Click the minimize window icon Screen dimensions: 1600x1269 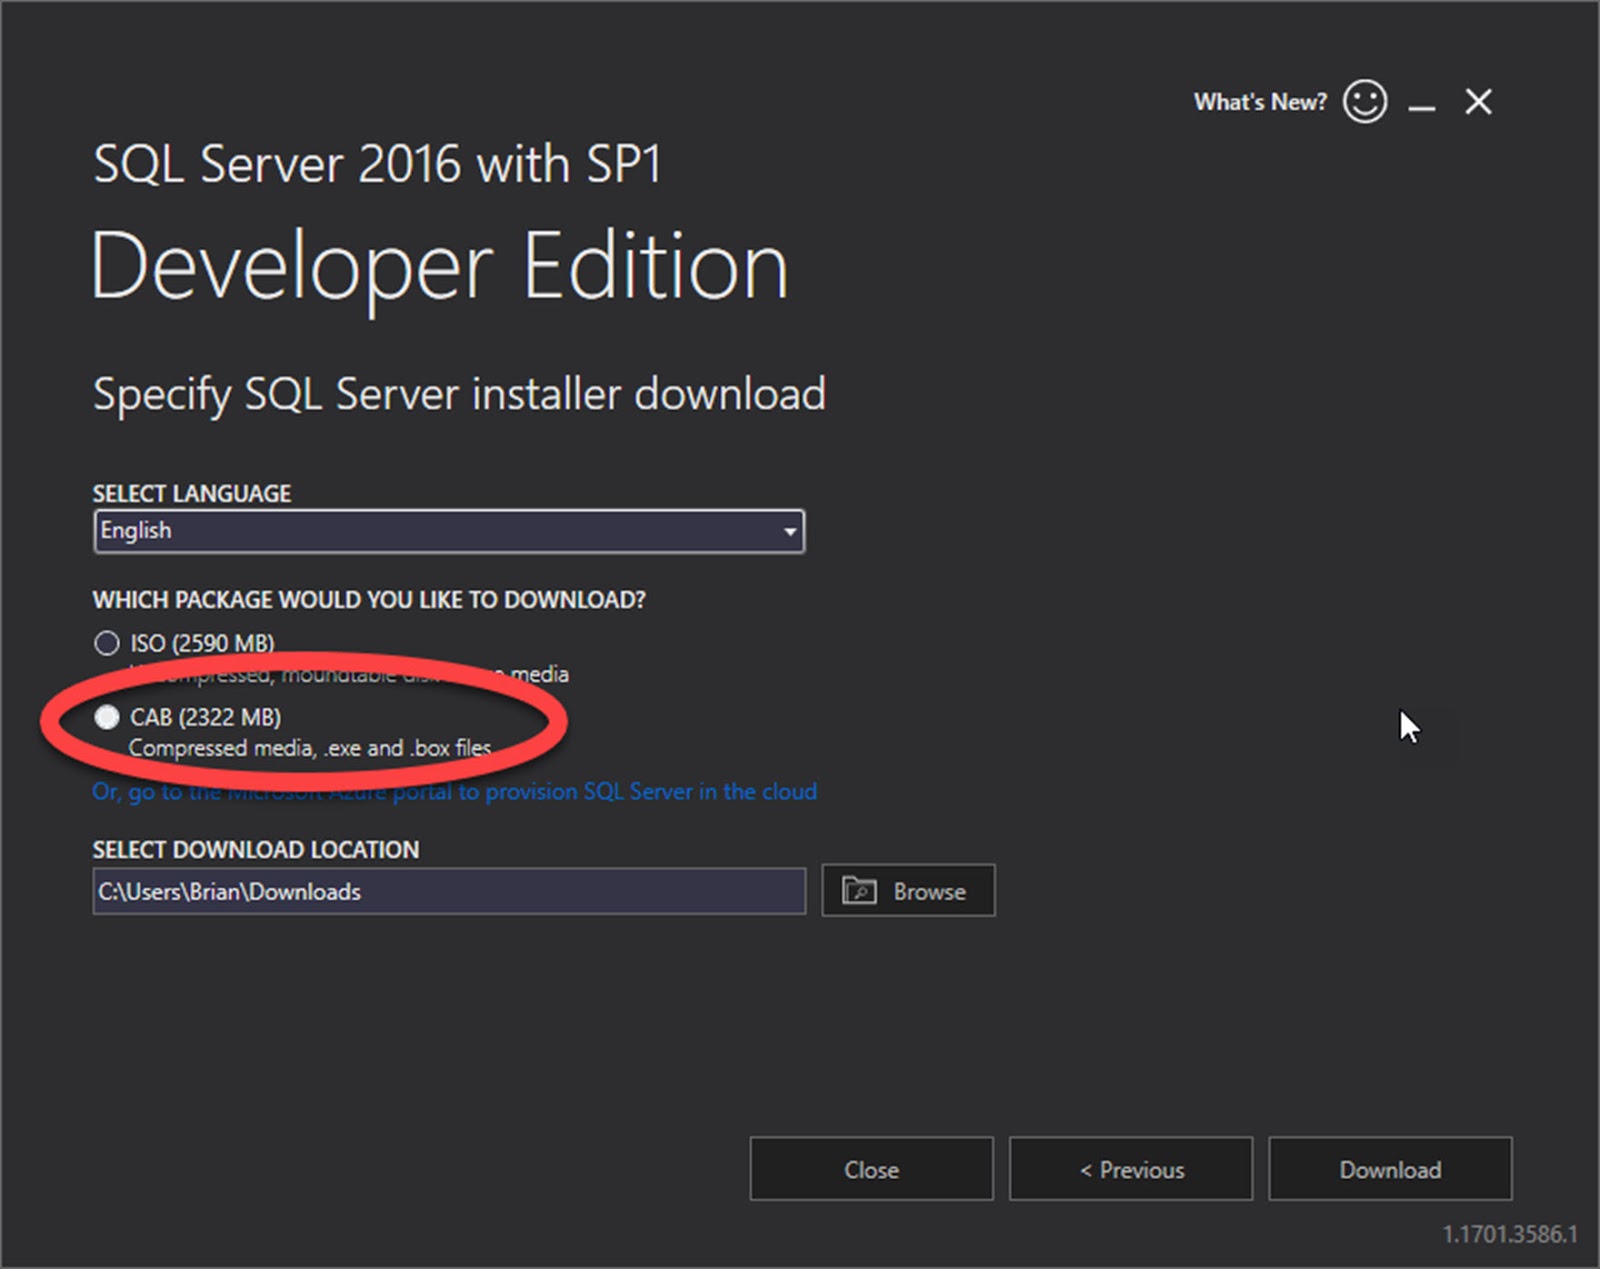(x=1421, y=104)
